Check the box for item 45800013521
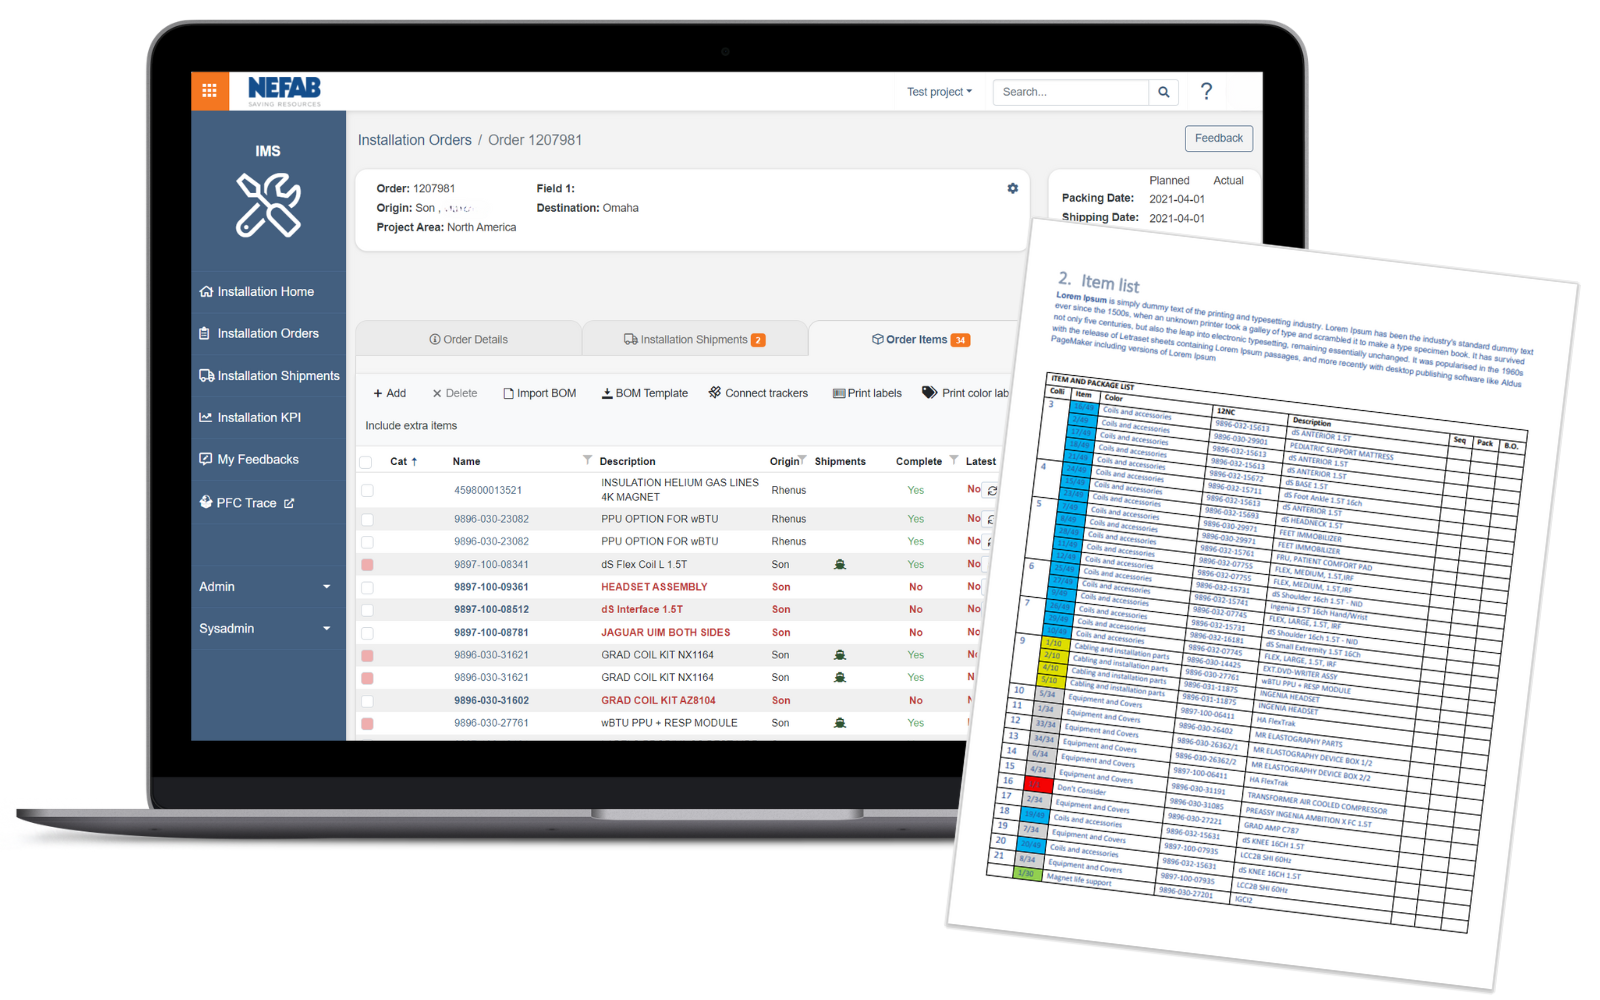This screenshot has width=1600, height=1000. [x=367, y=491]
